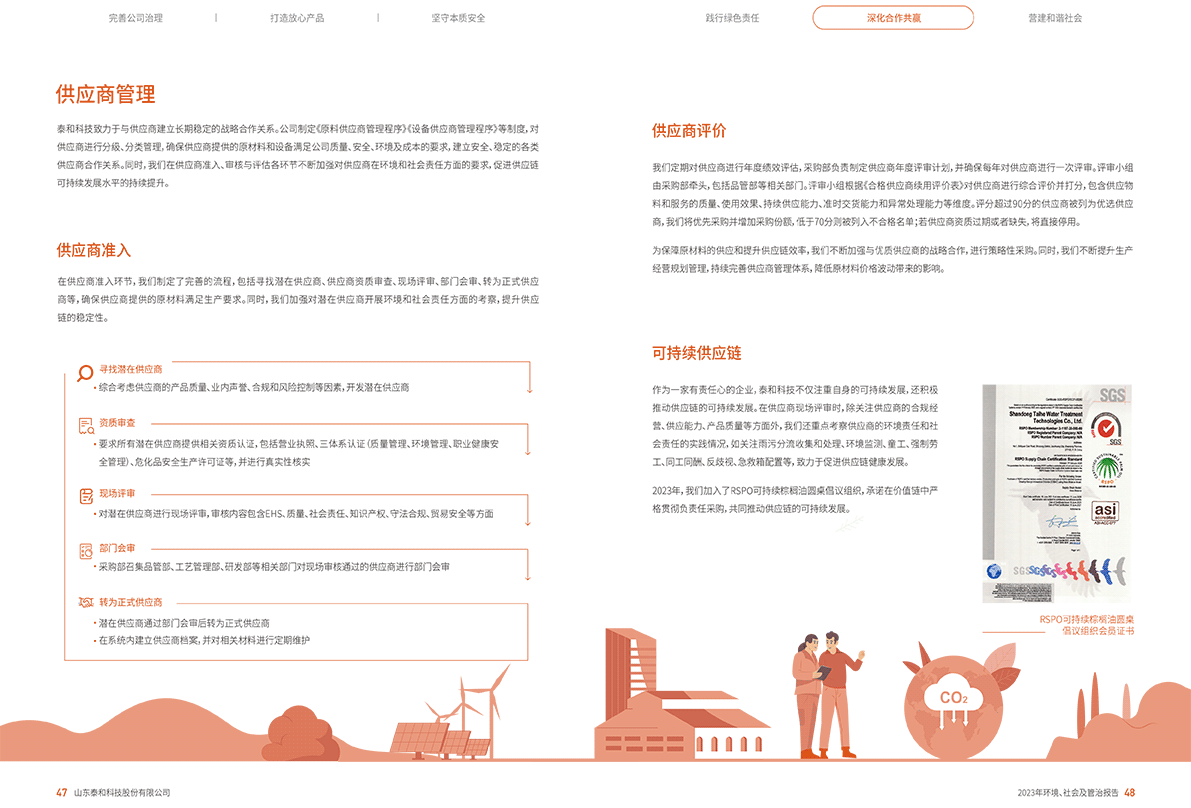
Task: Click the document-search icon beside 资质审查
Action: [x=86, y=425]
